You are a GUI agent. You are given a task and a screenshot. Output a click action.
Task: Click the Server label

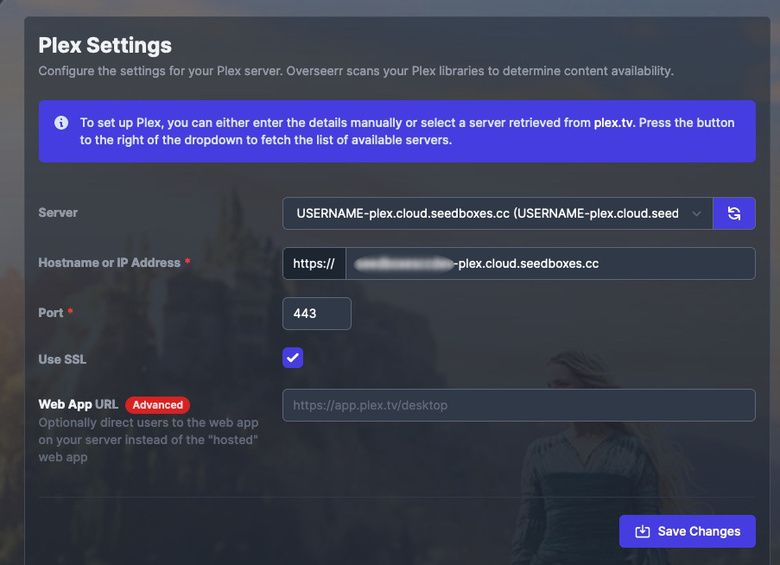[x=58, y=212]
